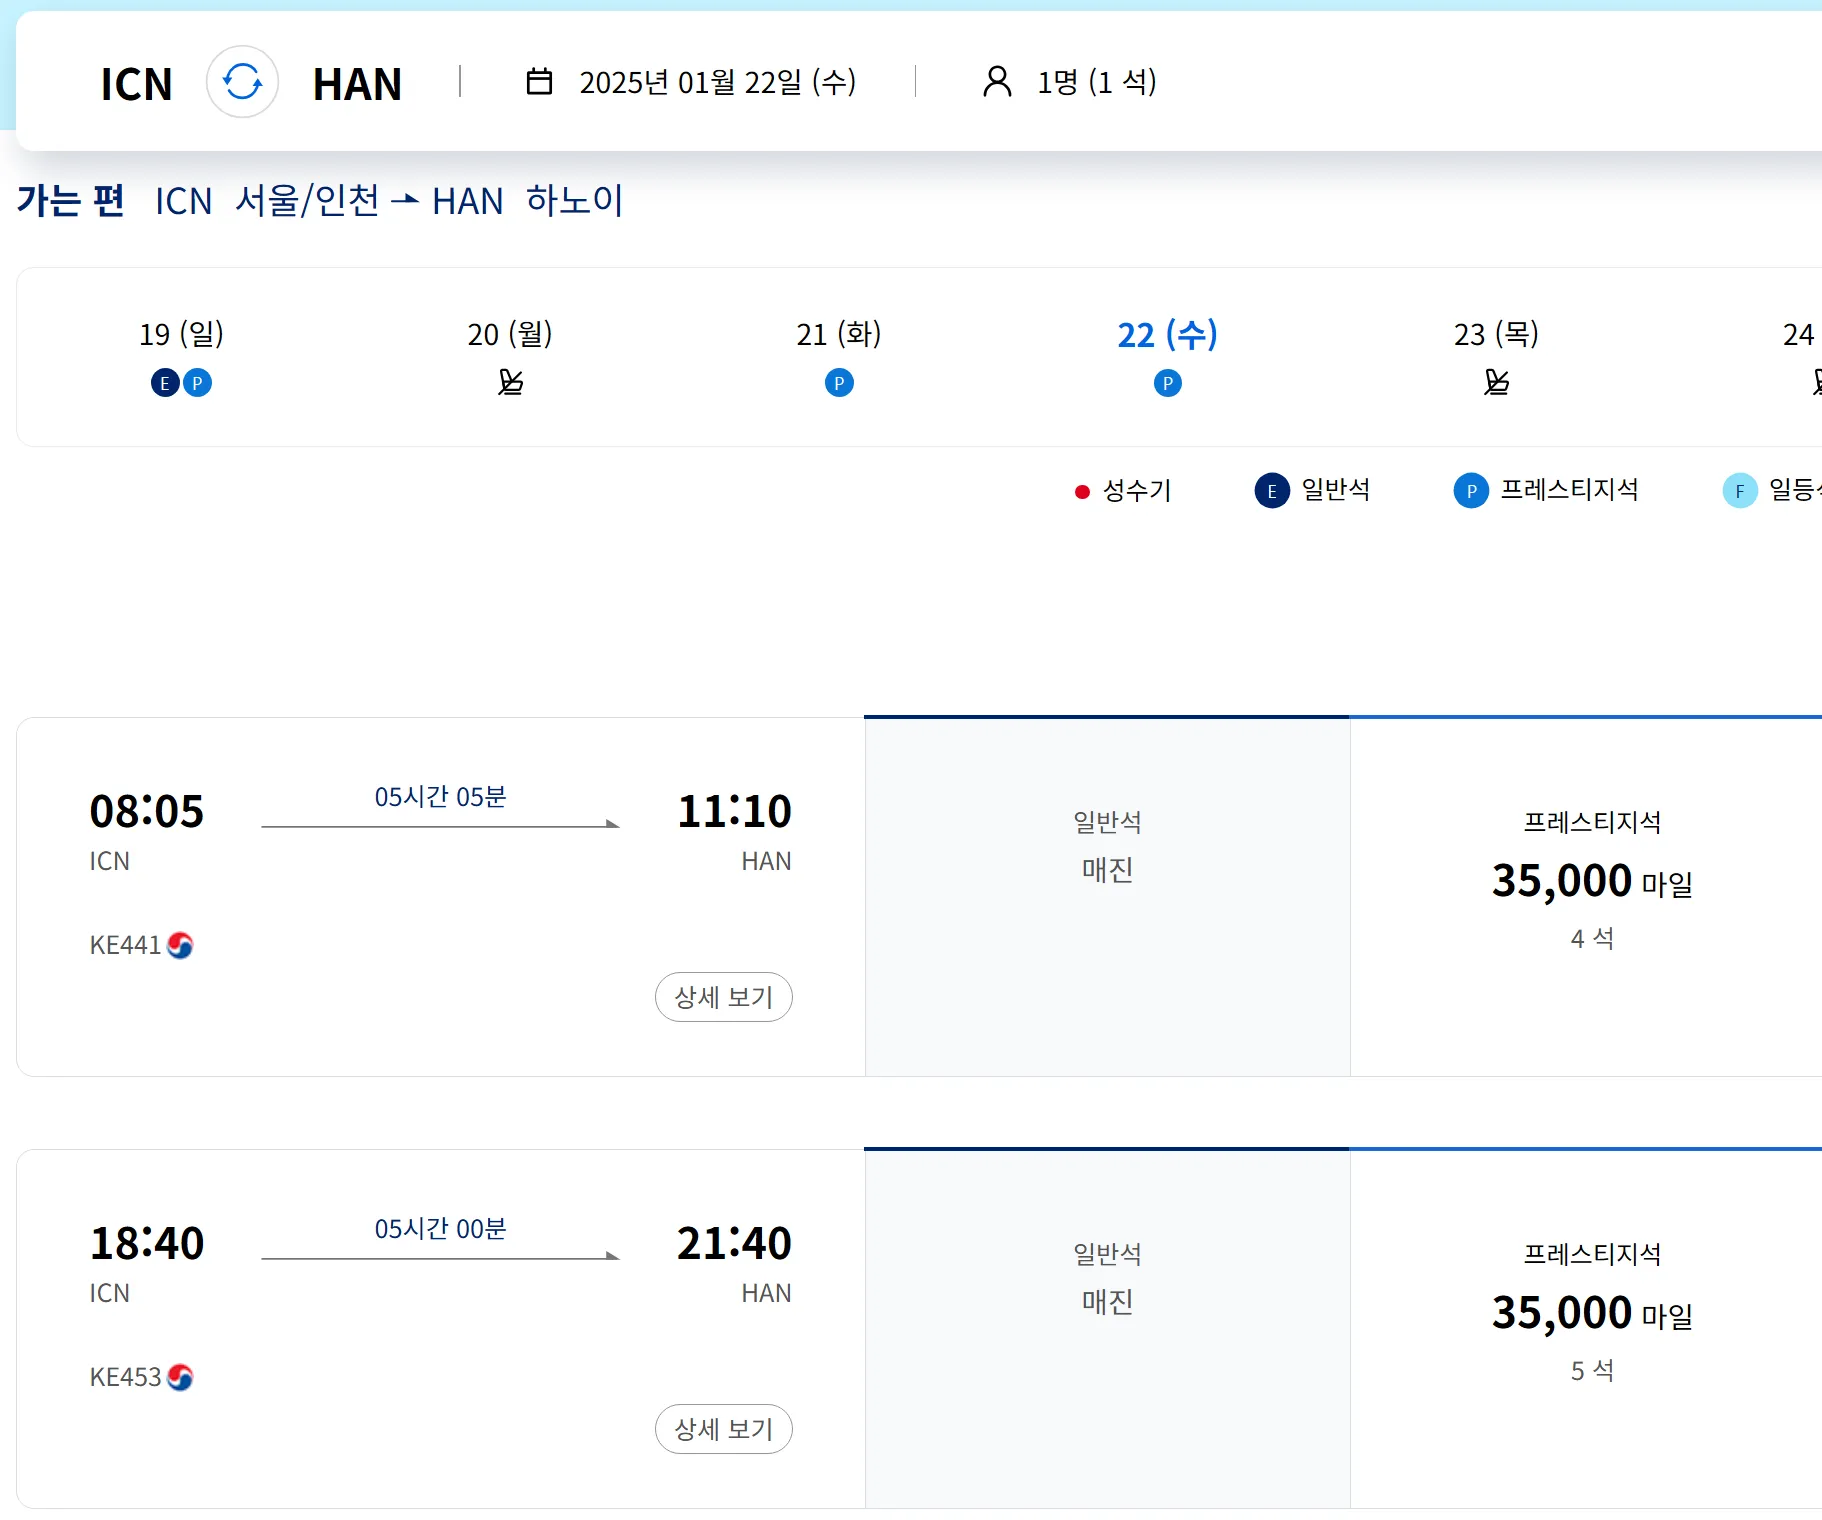This screenshot has height=1520, width=1822.
Task: Click the calendar icon beside the date
Action: point(539,82)
